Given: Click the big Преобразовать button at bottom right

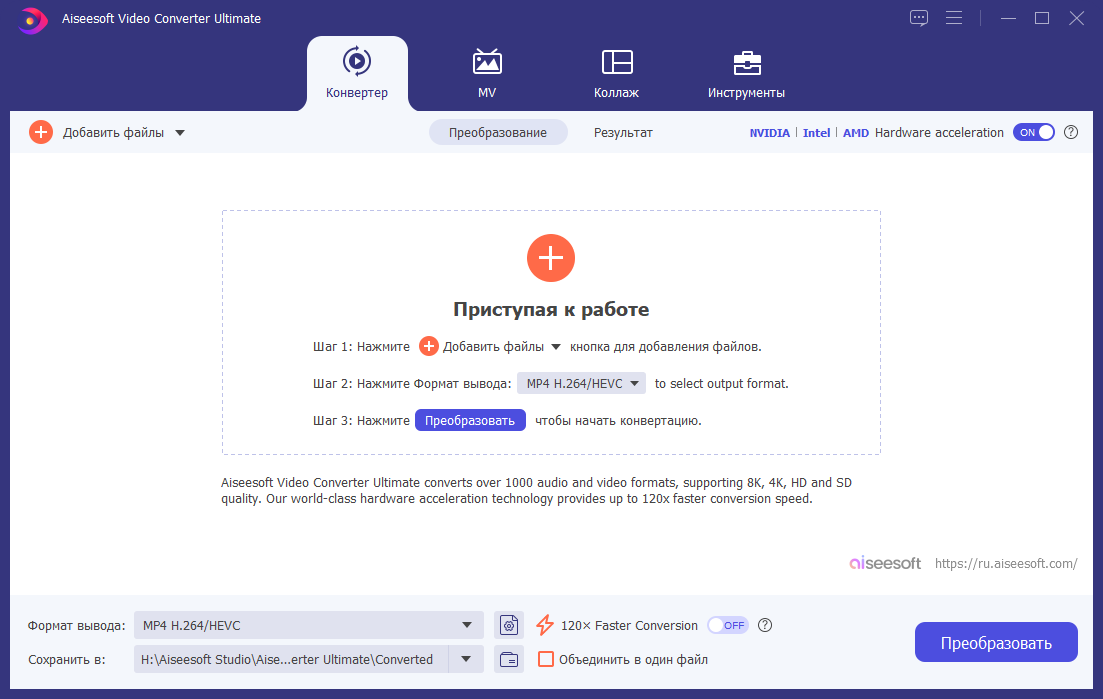Looking at the screenshot, I should click(x=996, y=642).
